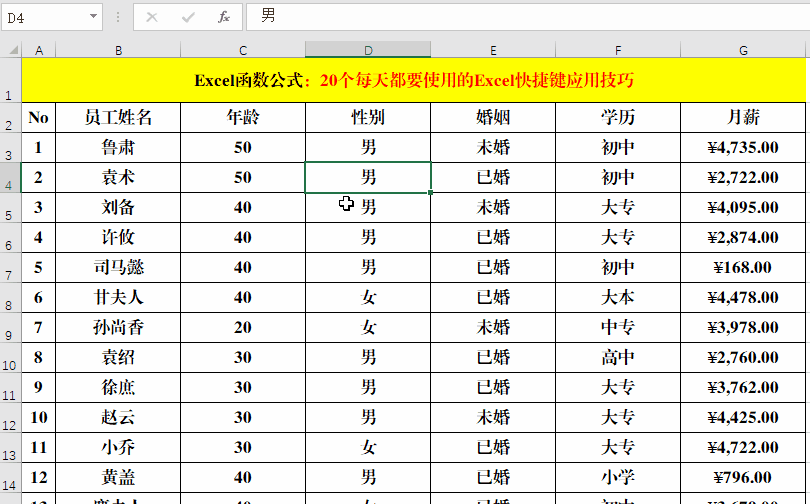The height and width of the screenshot is (504, 810).
Task: Click the Name Box showing D4
Action: click(x=44, y=18)
